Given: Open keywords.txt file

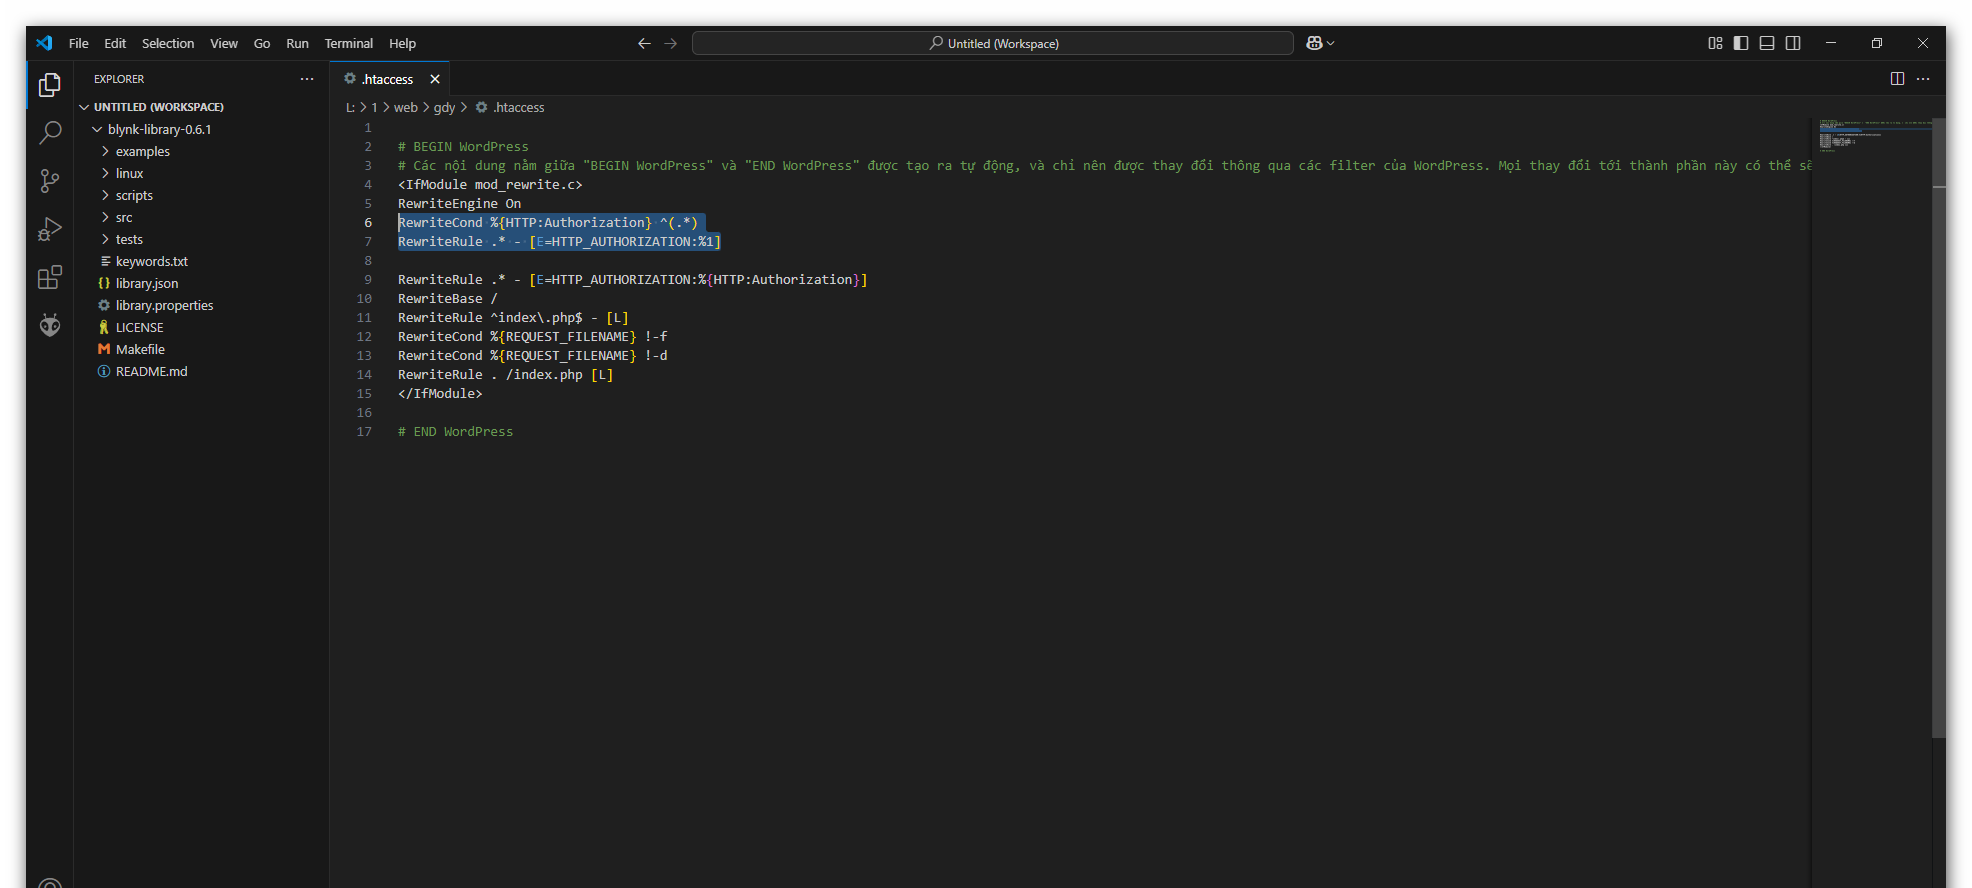Looking at the screenshot, I should tap(202, 261).
